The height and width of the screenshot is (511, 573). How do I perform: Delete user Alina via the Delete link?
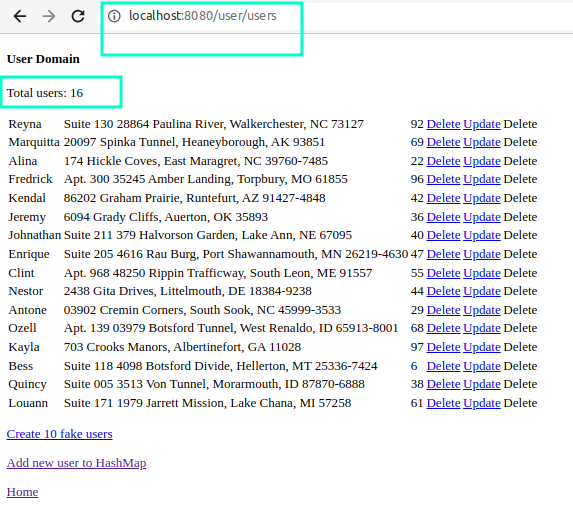(443, 161)
